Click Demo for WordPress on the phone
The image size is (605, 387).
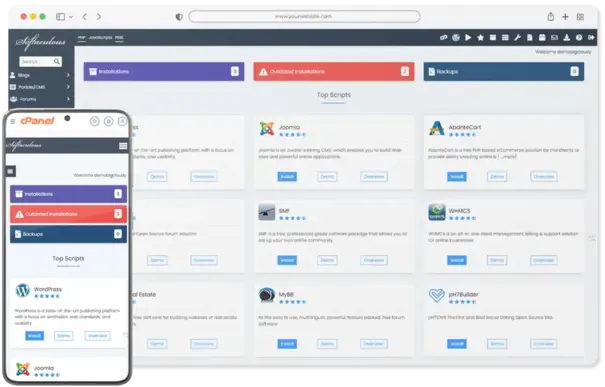64,336
